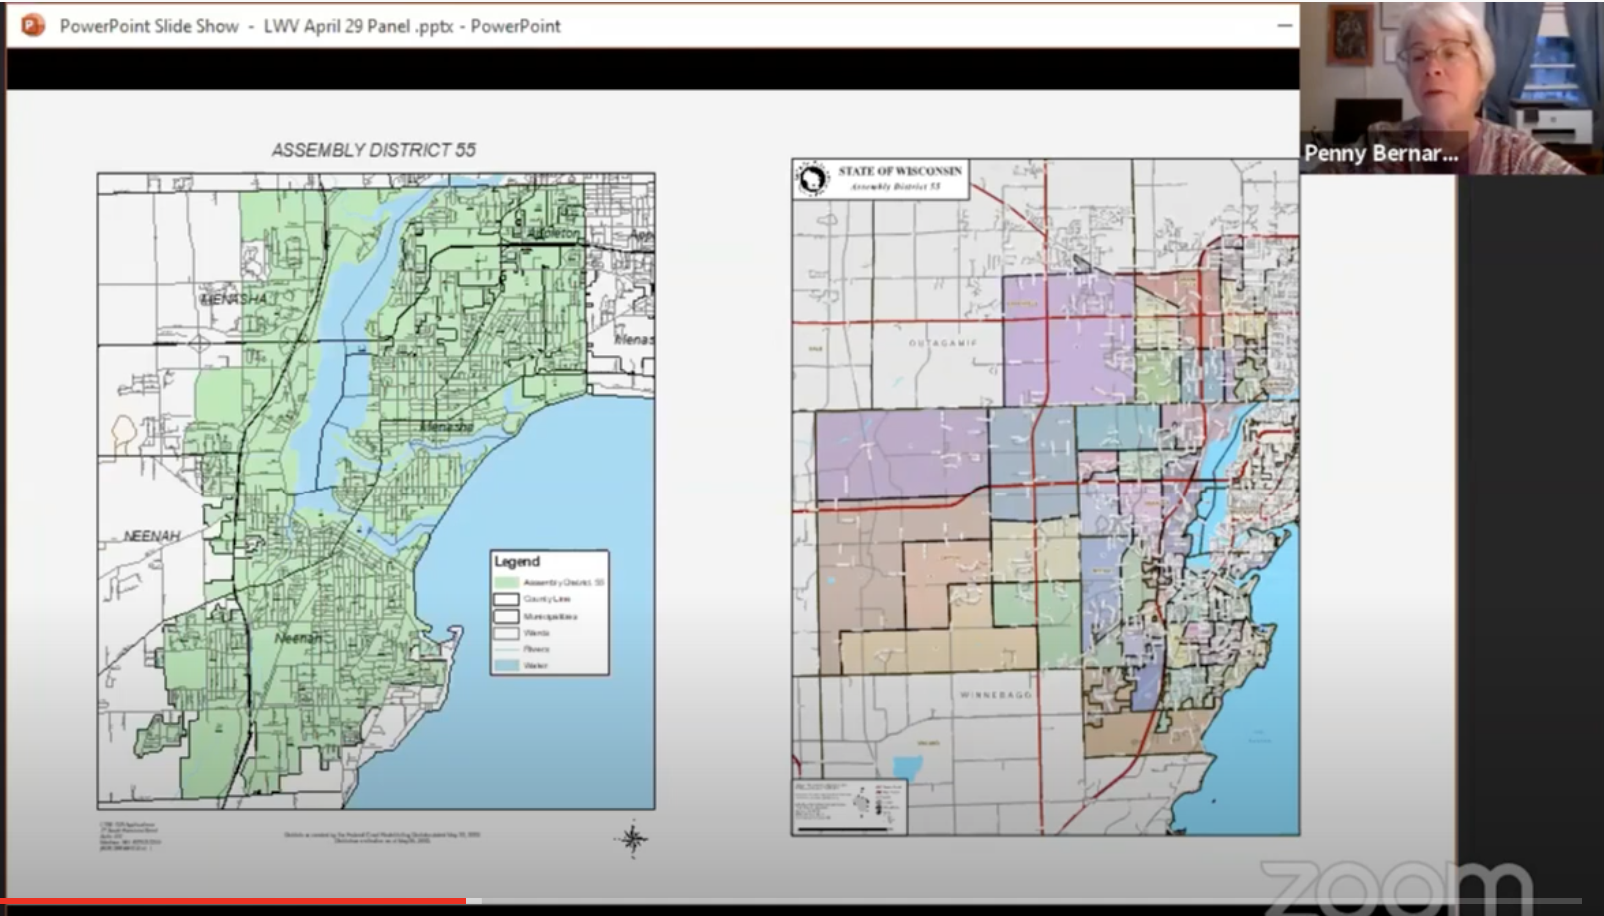Minimize the PowerPoint Slide Show window
Screen dimensions: 1604x916
(x=1284, y=25)
